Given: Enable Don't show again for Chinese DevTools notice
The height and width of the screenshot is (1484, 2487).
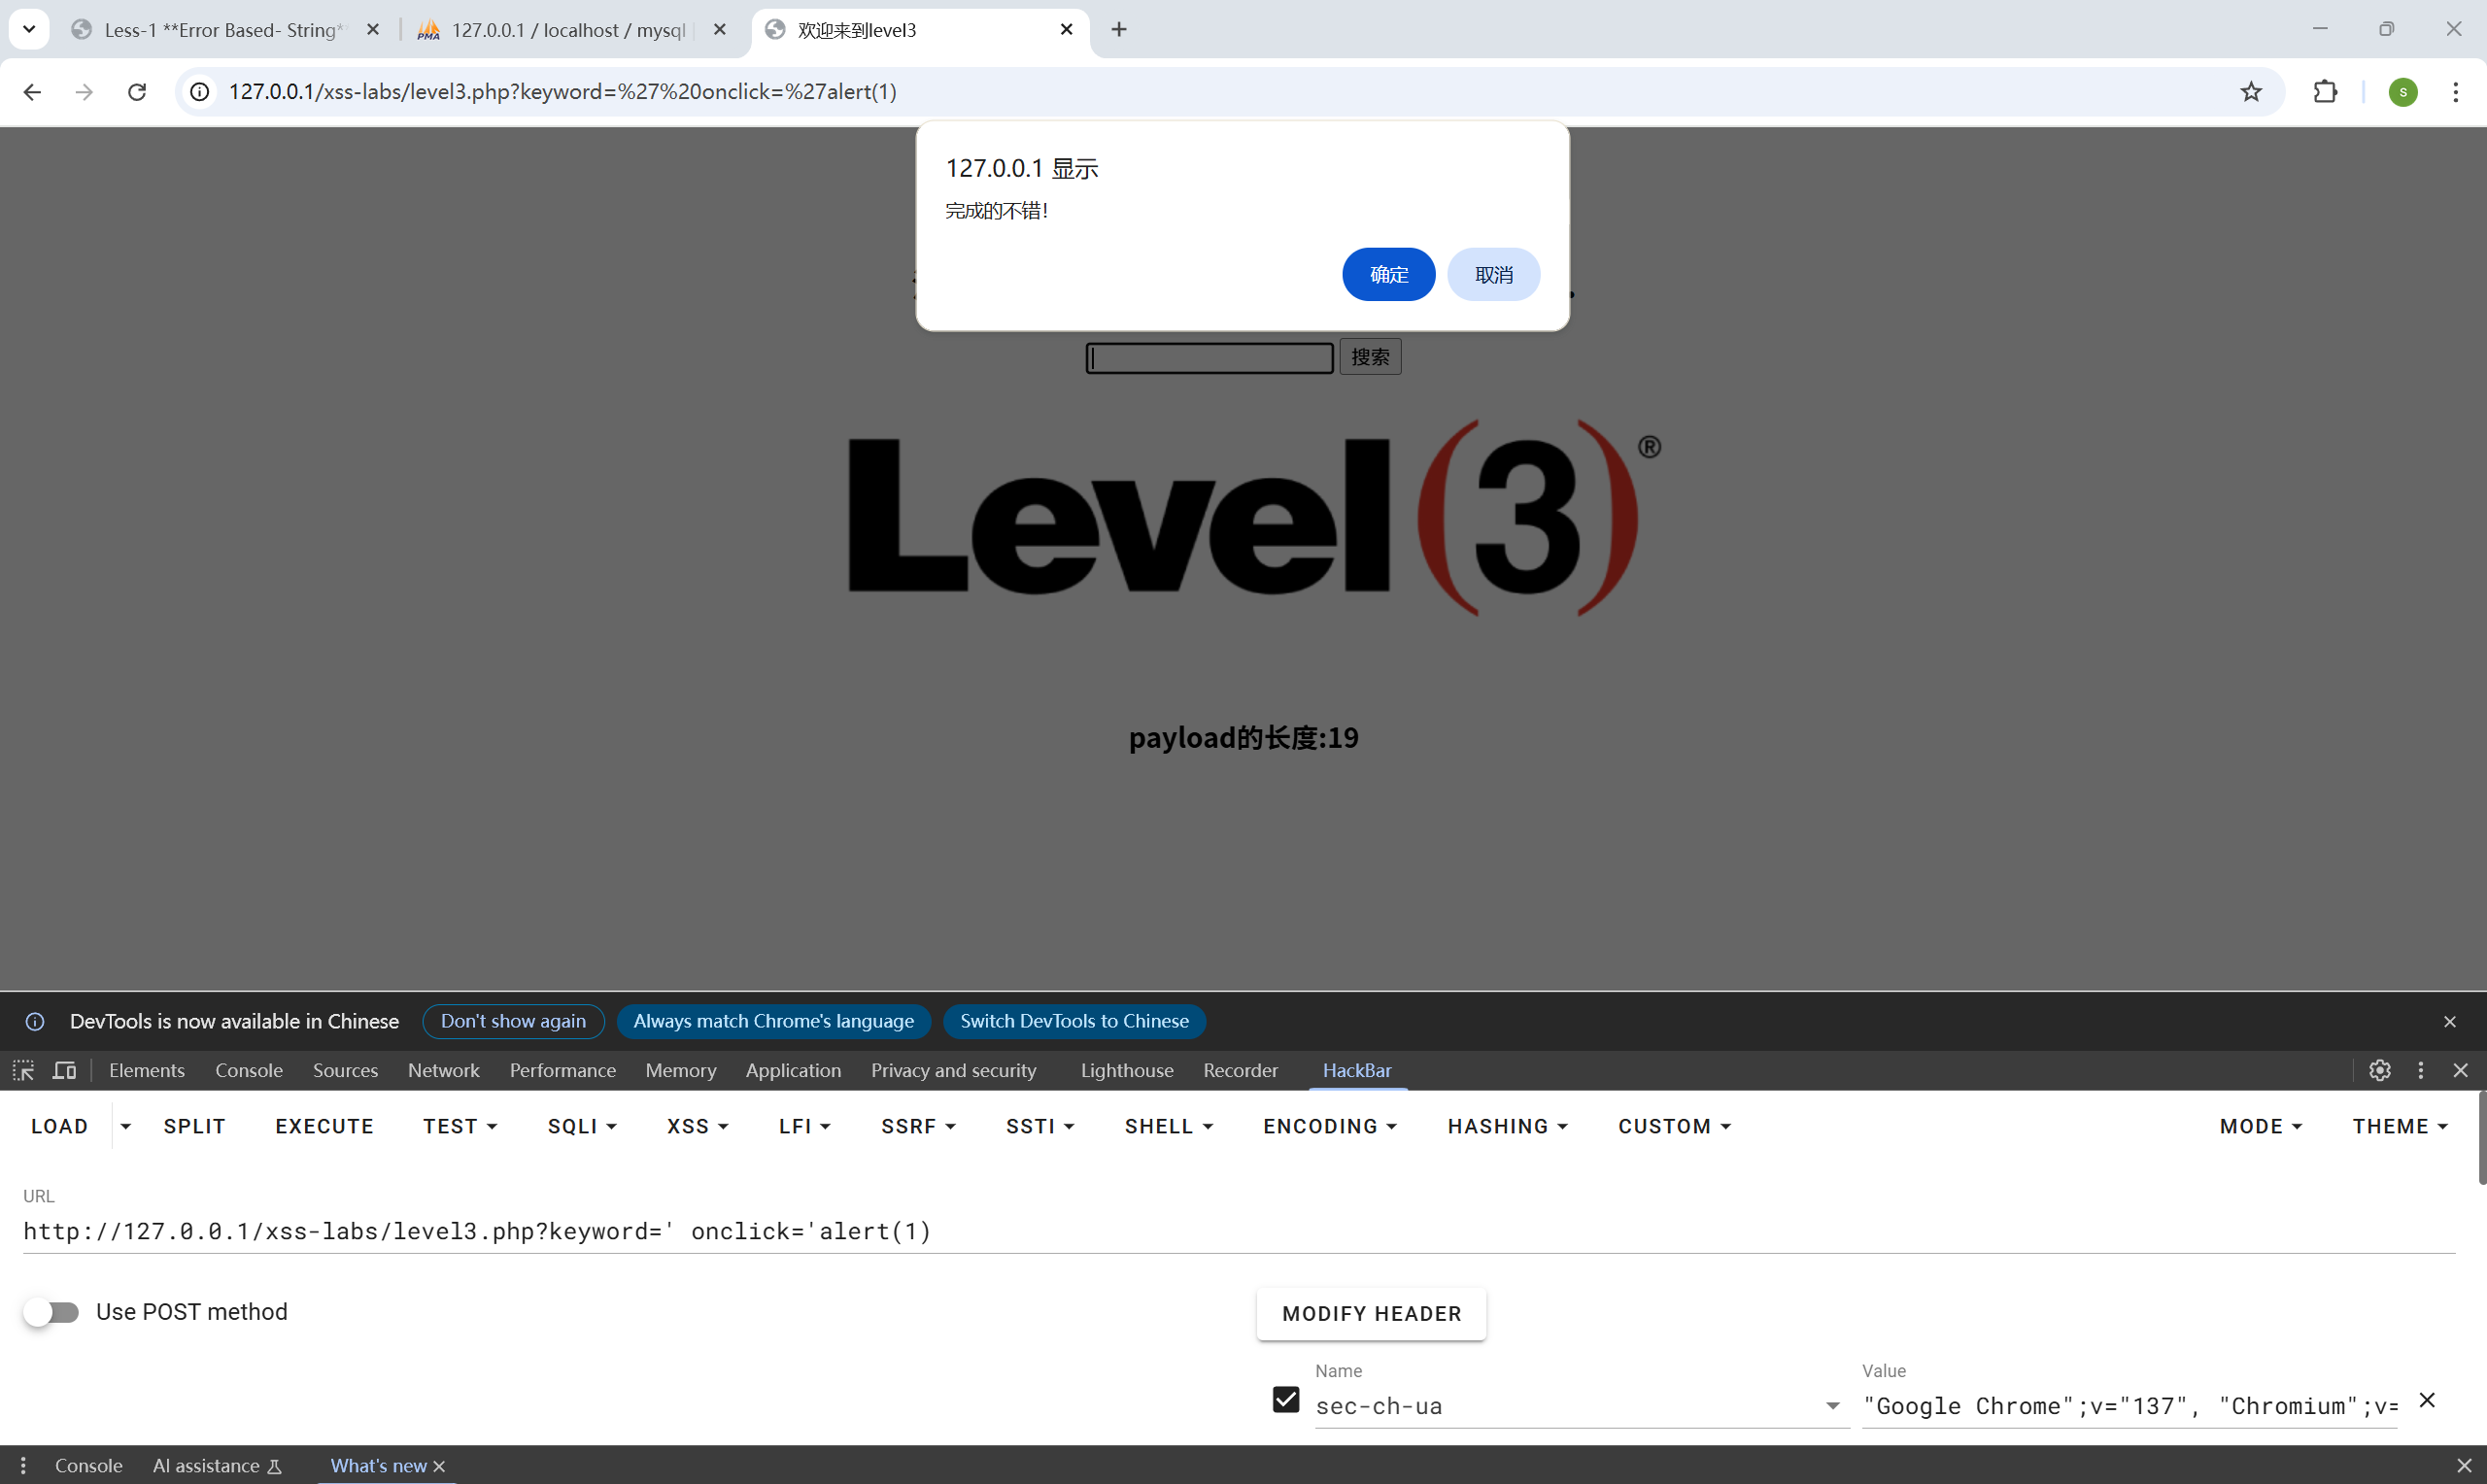Looking at the screenshot, I should [513, 1021].
